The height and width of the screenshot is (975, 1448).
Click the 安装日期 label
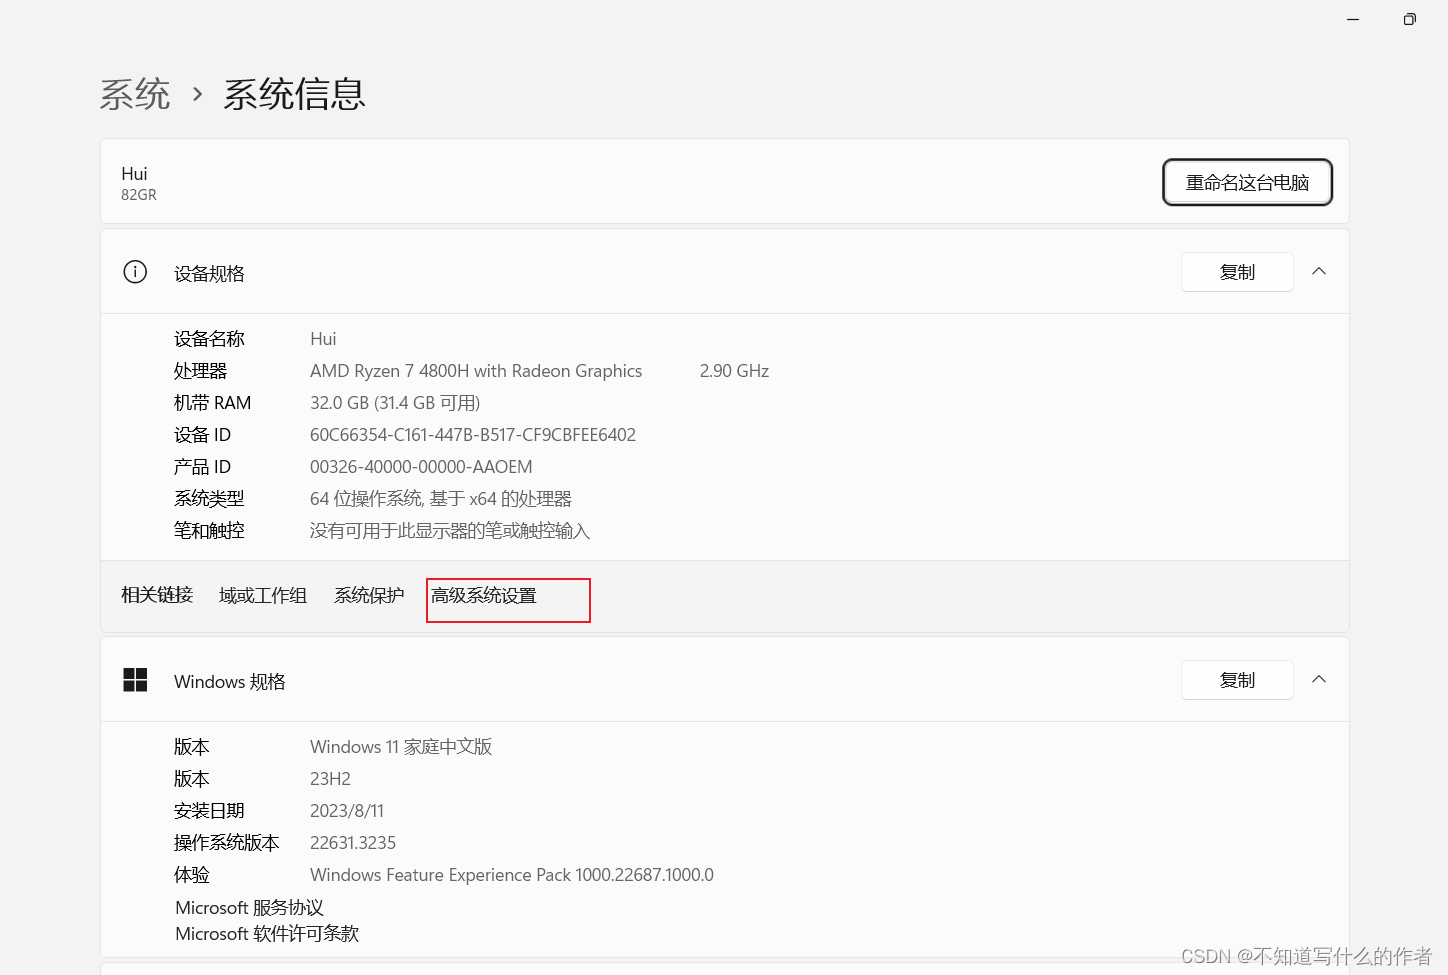pos(209,811)
